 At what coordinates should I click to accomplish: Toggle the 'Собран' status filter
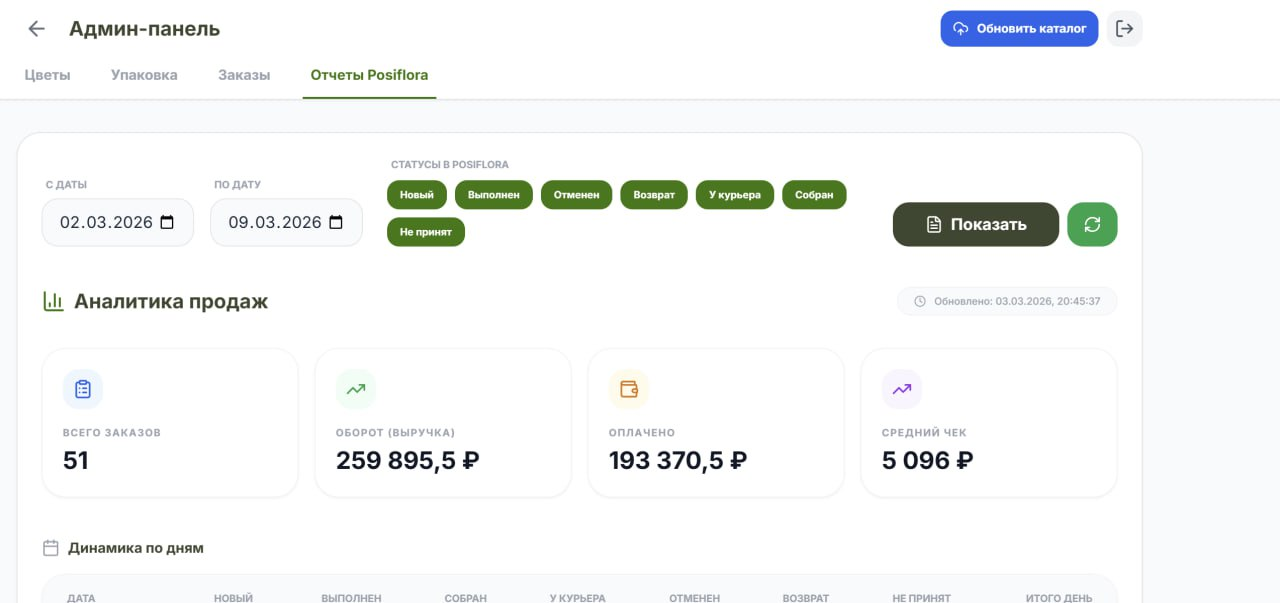click(x=814, y=195)
